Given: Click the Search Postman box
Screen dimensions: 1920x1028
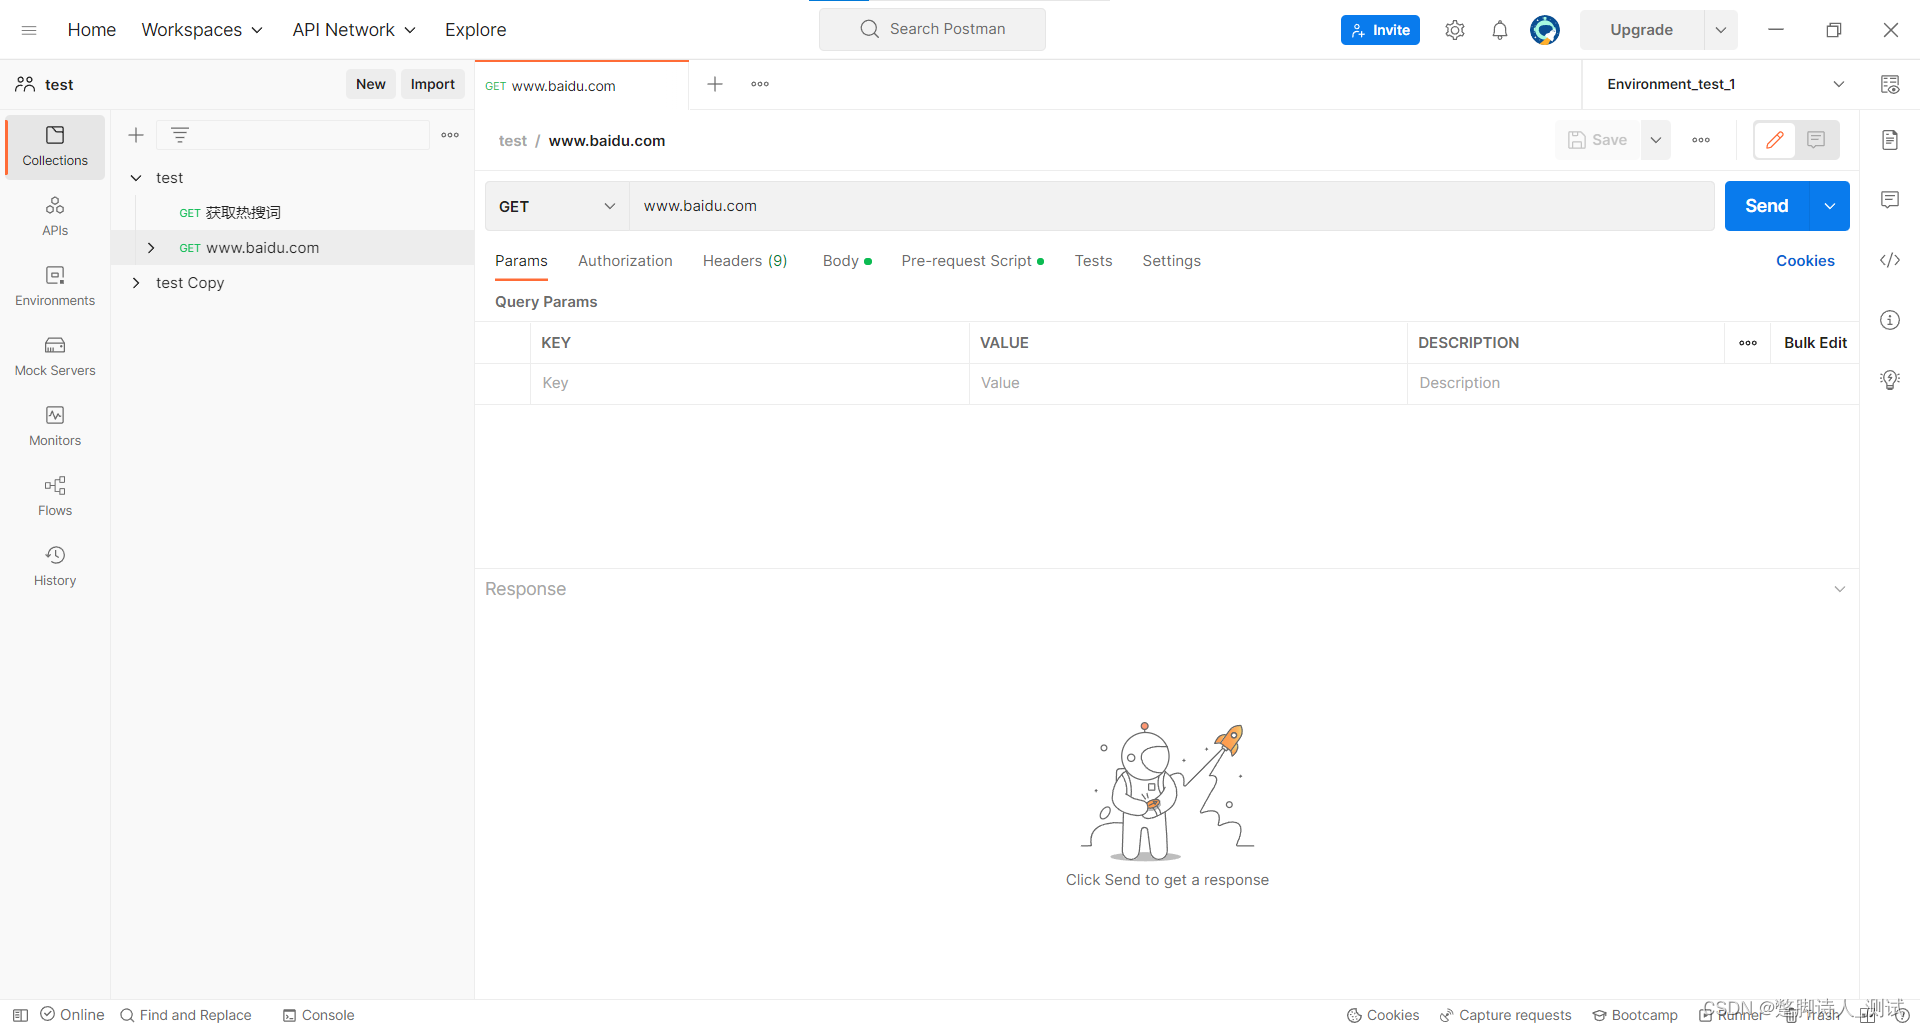Looking at the screenshot, I should pos(932,29).
